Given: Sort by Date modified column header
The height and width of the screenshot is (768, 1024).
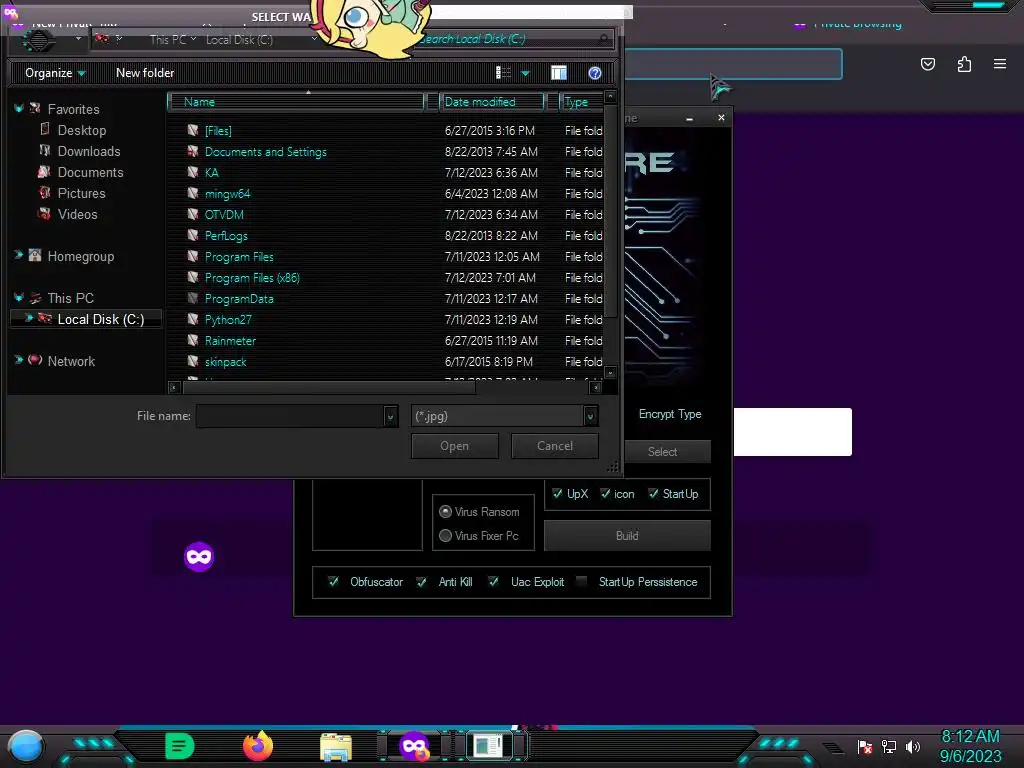Looking at the screenshot, I should point(492,102).
